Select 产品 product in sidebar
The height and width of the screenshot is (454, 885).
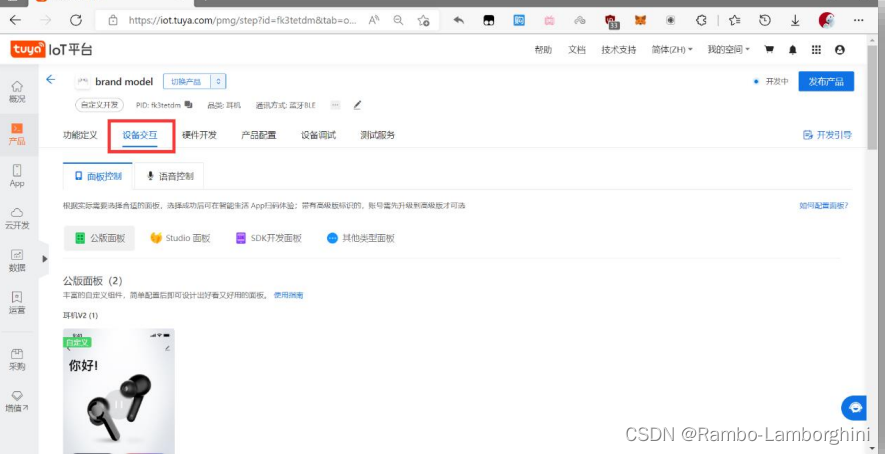[x=17, y=134]
